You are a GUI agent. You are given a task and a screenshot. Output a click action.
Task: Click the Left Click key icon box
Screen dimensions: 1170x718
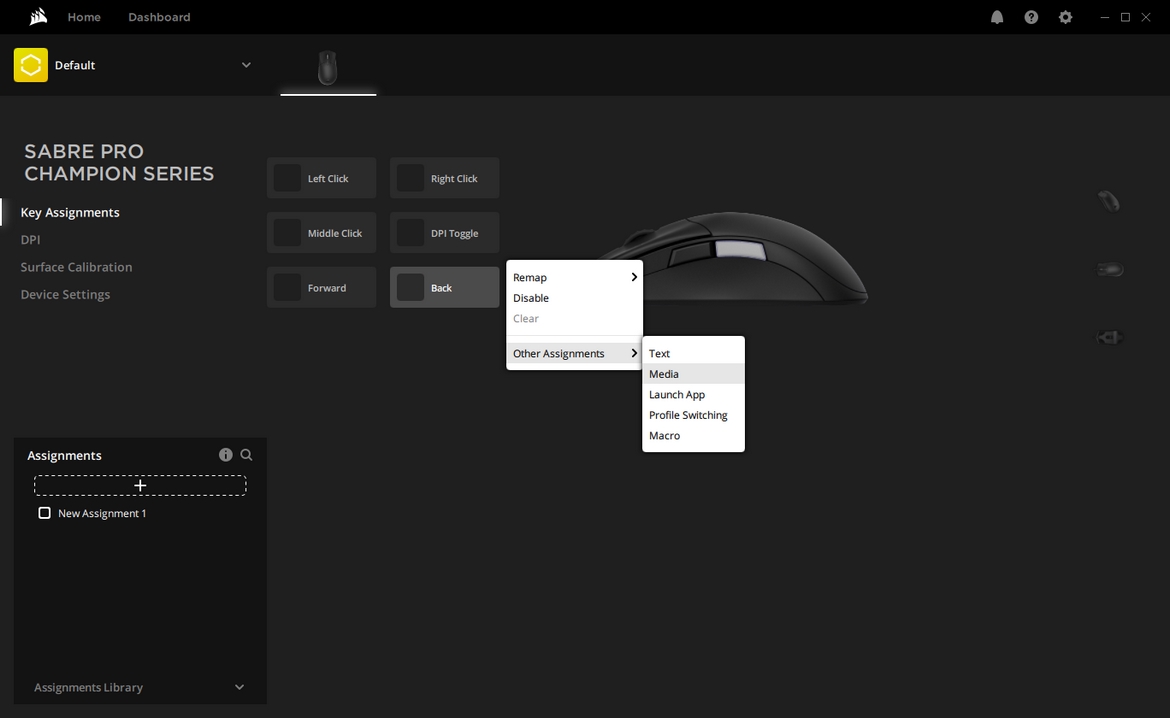coord(287,178)
